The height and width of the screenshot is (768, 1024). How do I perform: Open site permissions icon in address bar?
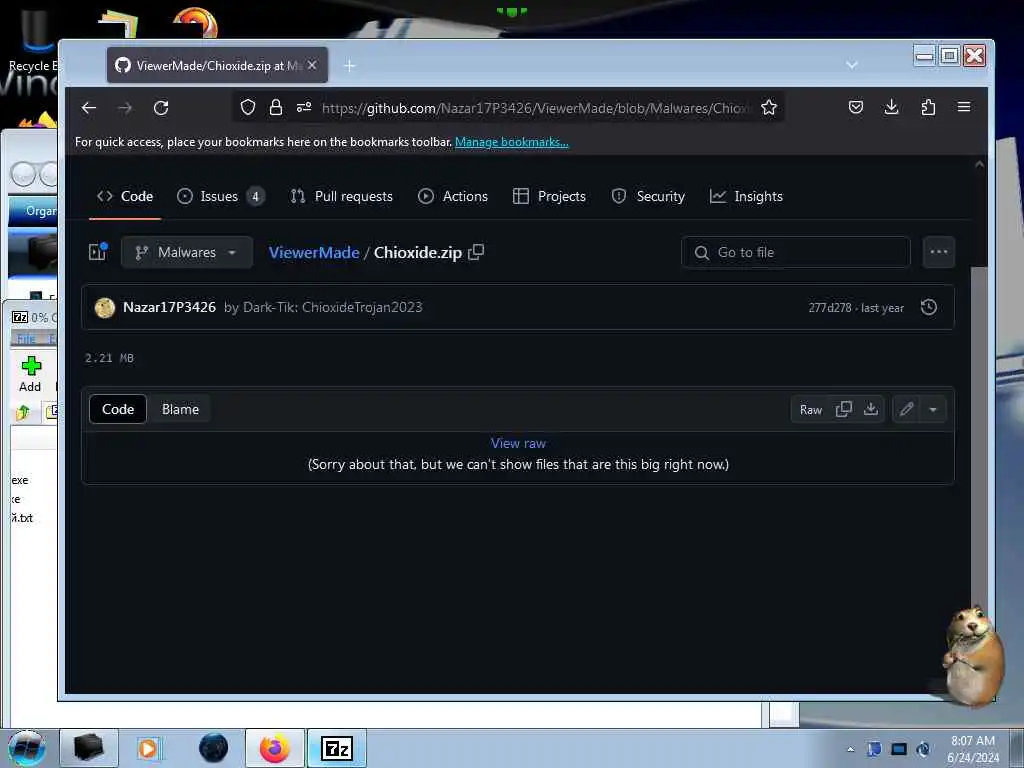[304, 107]
